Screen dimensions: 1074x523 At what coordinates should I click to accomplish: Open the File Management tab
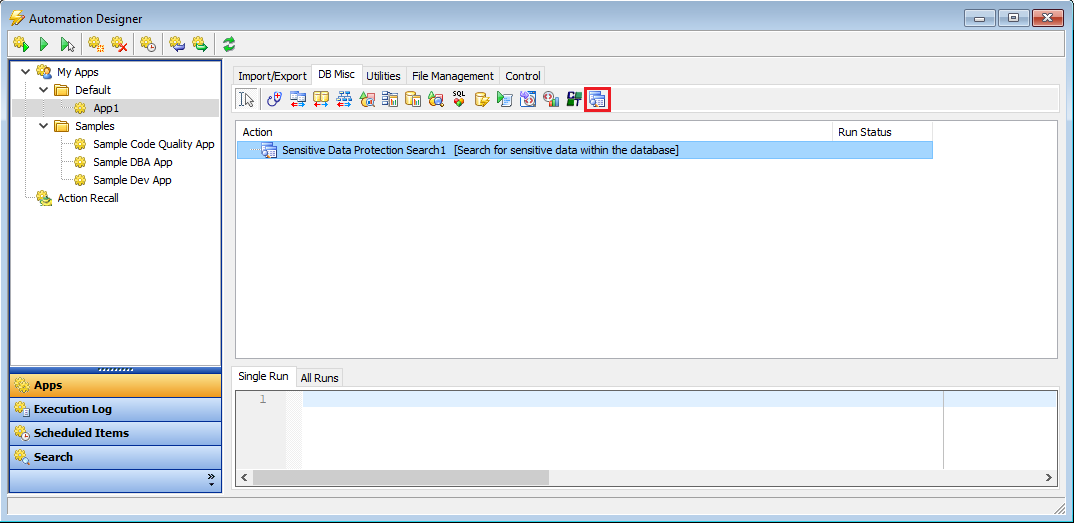(x=453, y=76)
